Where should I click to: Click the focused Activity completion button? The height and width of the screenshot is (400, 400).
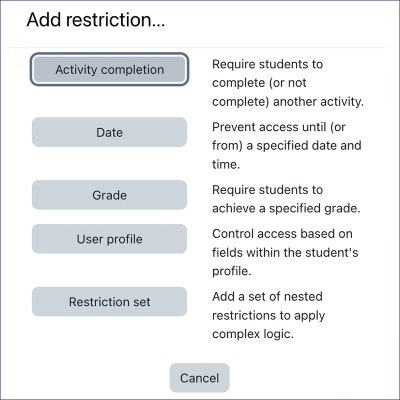[109, 70]
